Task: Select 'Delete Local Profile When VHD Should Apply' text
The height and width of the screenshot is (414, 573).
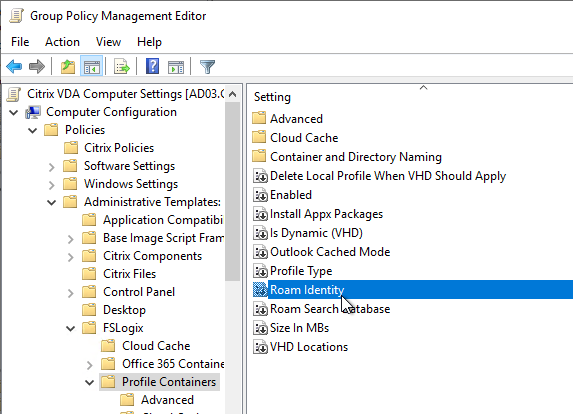Action: [388, 176]
